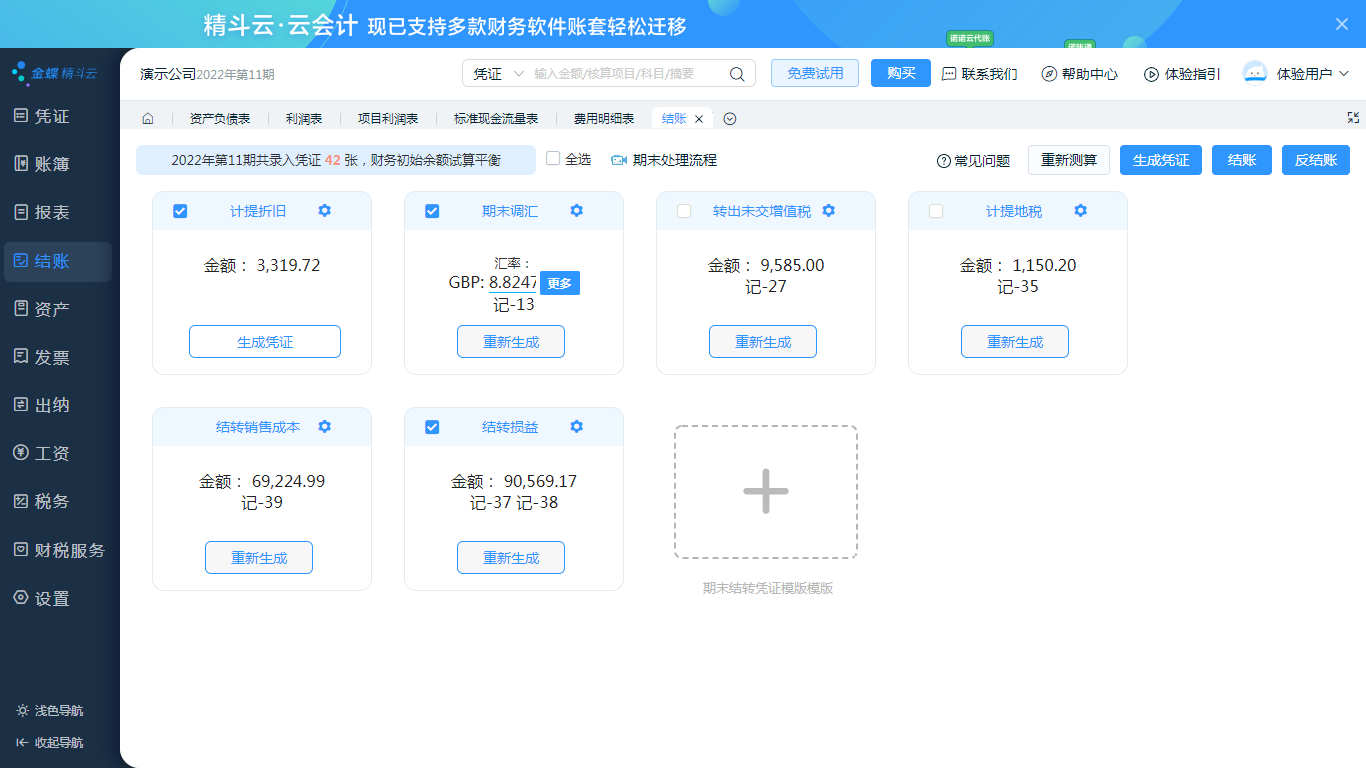Click the fullscreen expand icon

click(x=1353, y=118)
